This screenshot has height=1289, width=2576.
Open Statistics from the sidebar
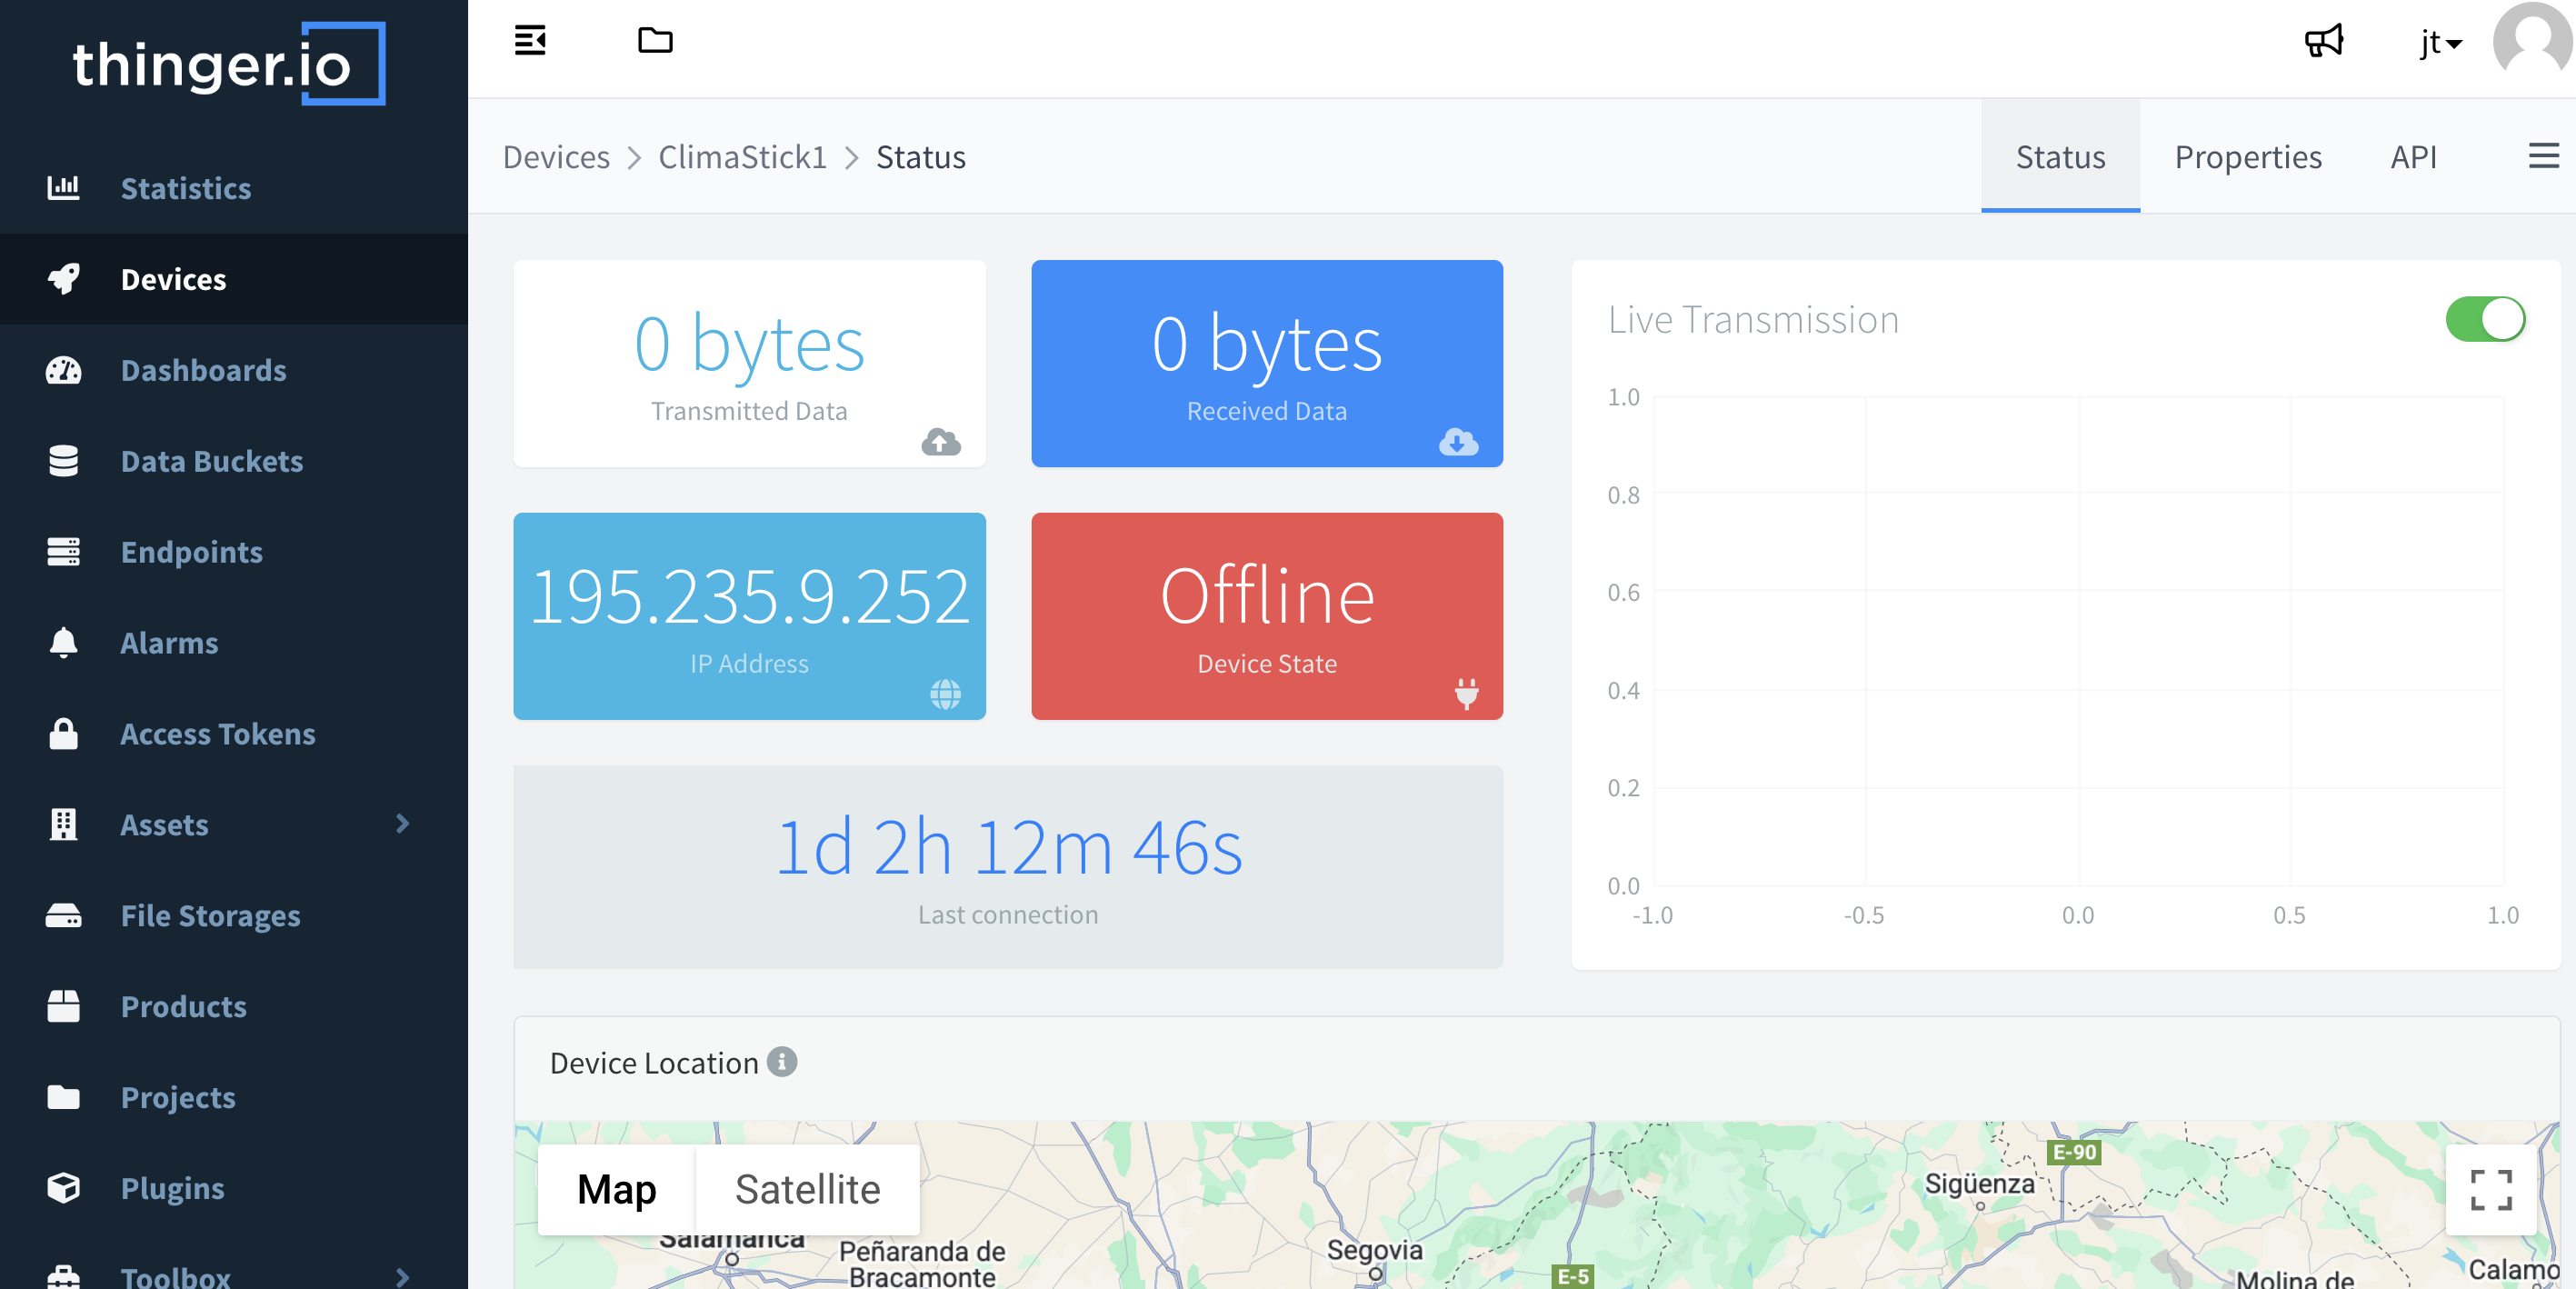185,188
